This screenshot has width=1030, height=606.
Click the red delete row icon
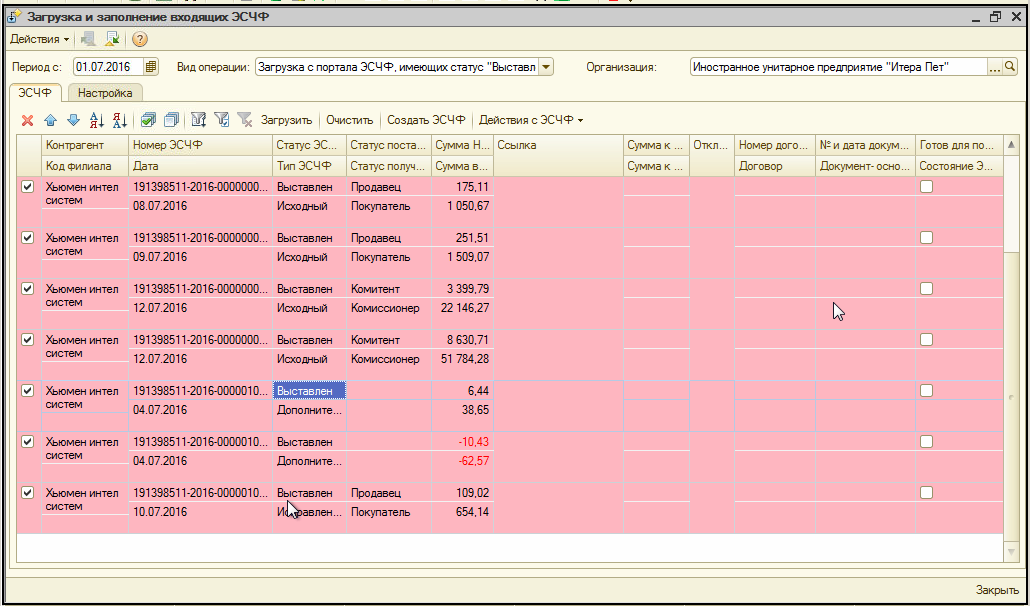coord(27,120)
